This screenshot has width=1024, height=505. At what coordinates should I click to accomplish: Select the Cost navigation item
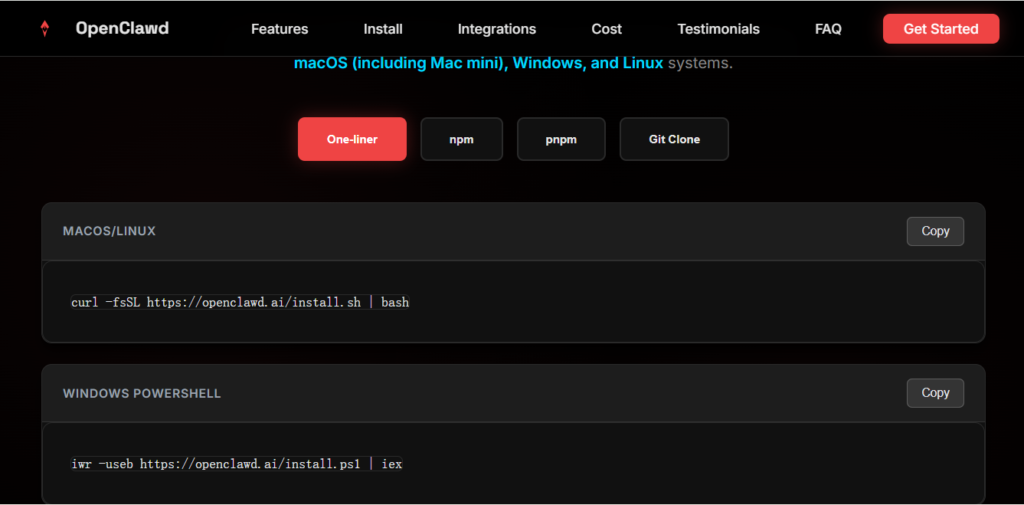click(x=606, y=29)
